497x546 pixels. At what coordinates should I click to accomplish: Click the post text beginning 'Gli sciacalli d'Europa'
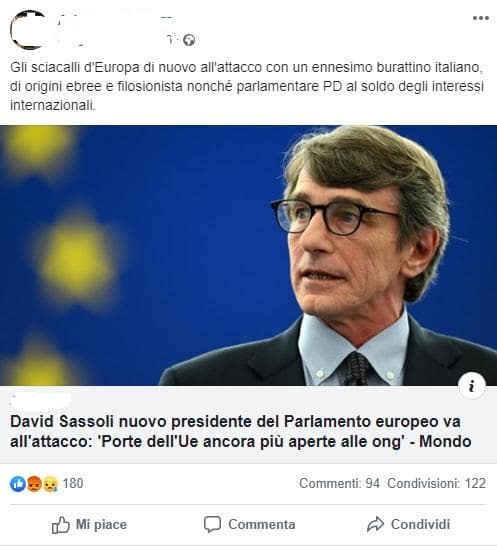coord(247,86)
